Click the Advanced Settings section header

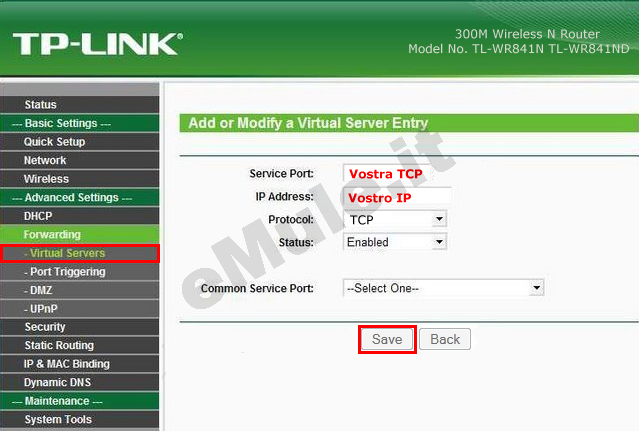(x=80, y=197)
